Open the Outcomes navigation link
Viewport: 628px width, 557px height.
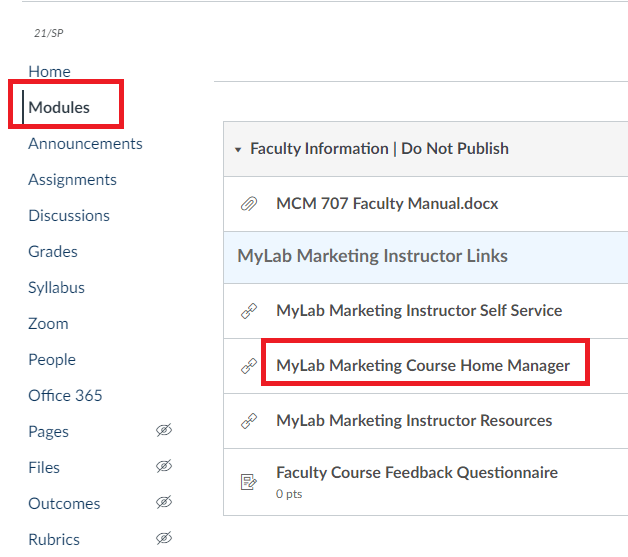click(64, 504)
